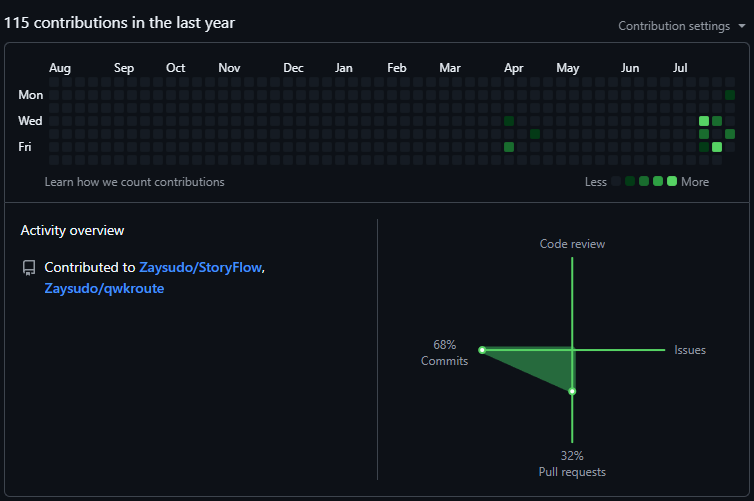Click the 'Fri' weekday label
The height and width of the screenshot is (501, 754).
tap(25, 147)
